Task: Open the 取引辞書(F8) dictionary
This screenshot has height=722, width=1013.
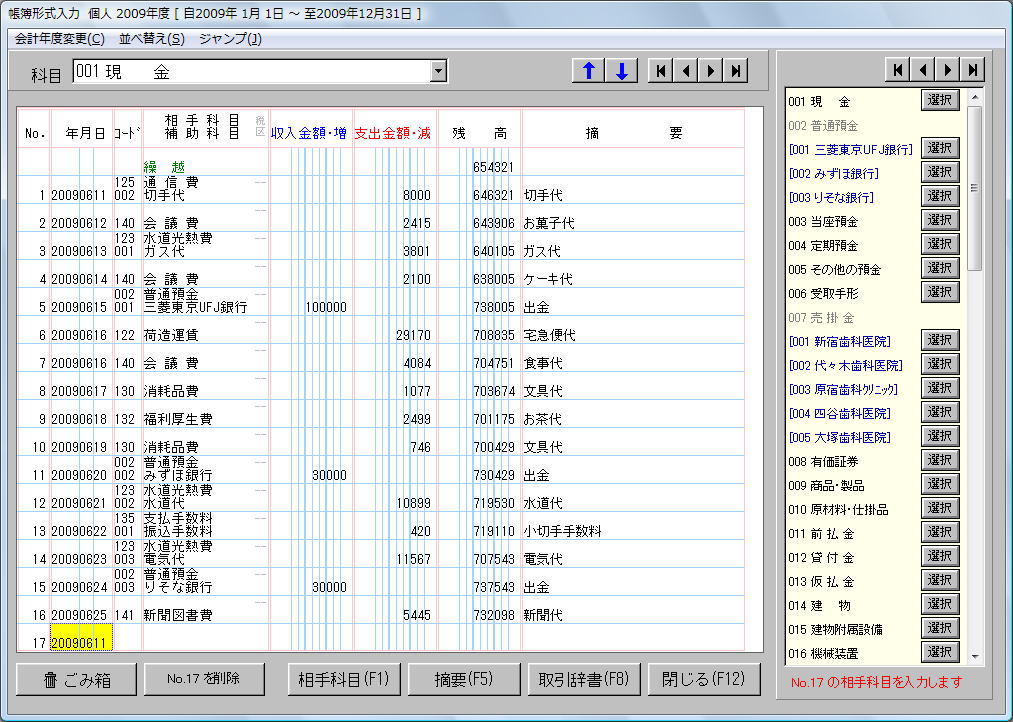Action: 584,679
